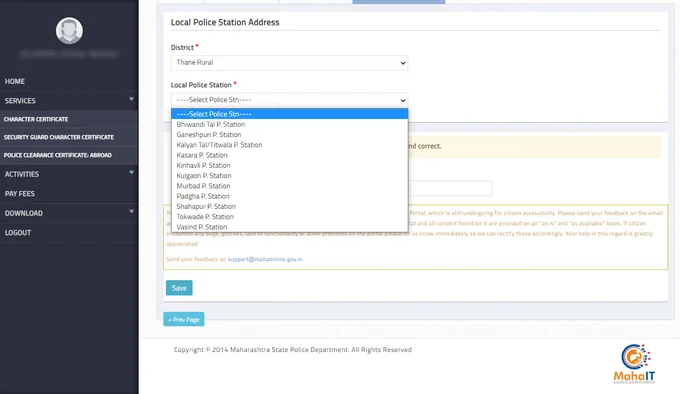
Task: Select Kinhavli P. Station option
Action: click(x=289, y=166)
